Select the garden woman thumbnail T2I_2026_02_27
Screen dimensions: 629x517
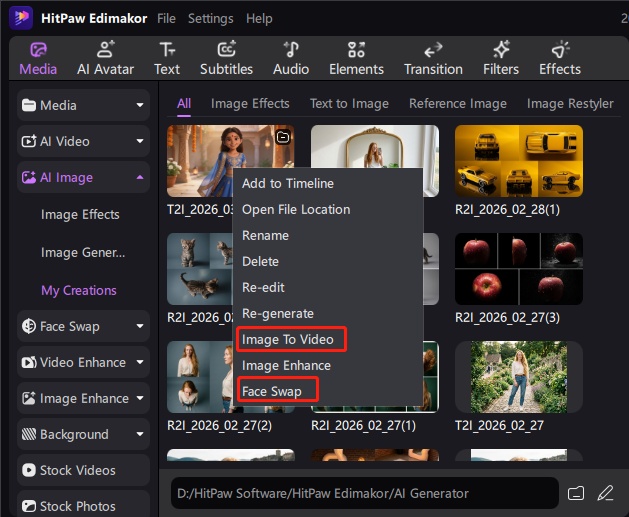(519, 377)
